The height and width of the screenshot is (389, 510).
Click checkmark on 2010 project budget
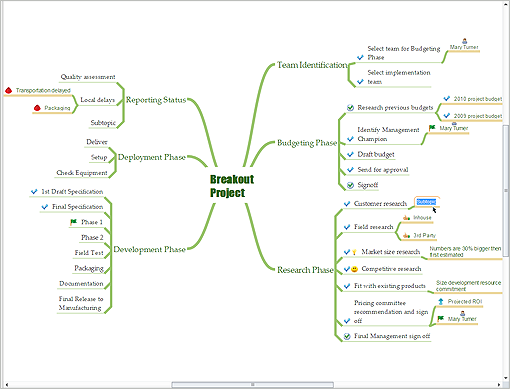(447, 99)
